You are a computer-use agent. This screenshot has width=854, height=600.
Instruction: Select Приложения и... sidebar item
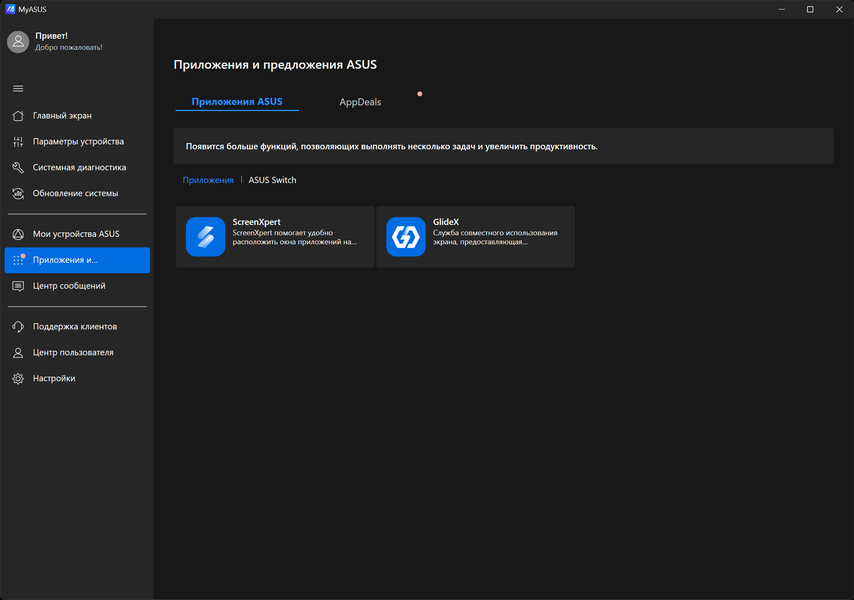[77, 260]
